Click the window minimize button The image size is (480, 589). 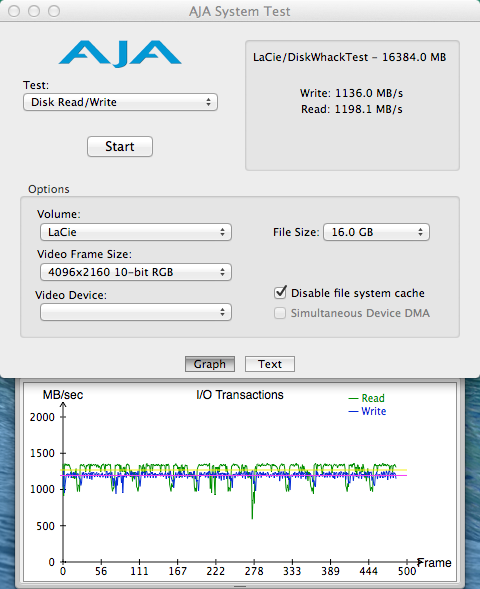coord(34,11)
